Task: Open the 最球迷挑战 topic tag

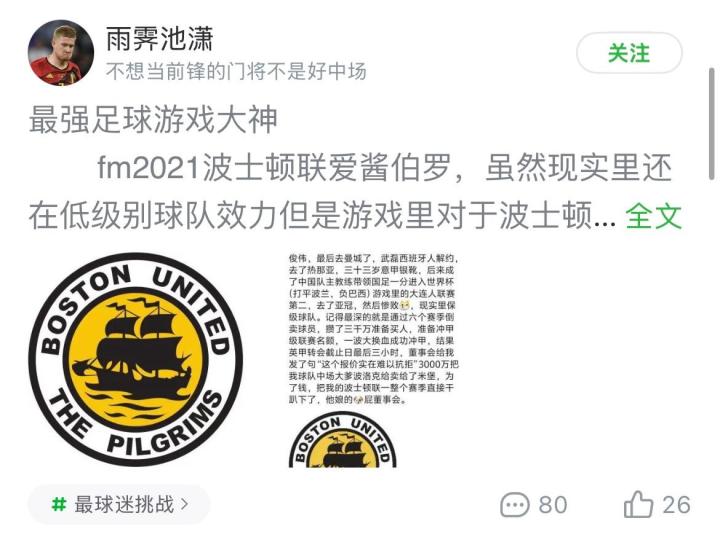Action: (x=119, y=504)
